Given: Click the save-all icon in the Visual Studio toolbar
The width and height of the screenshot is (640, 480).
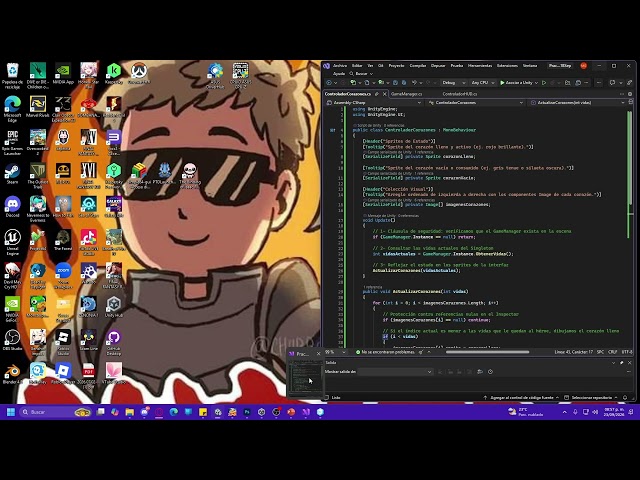Looking at the screenshot, I should (x=404, y=82).
